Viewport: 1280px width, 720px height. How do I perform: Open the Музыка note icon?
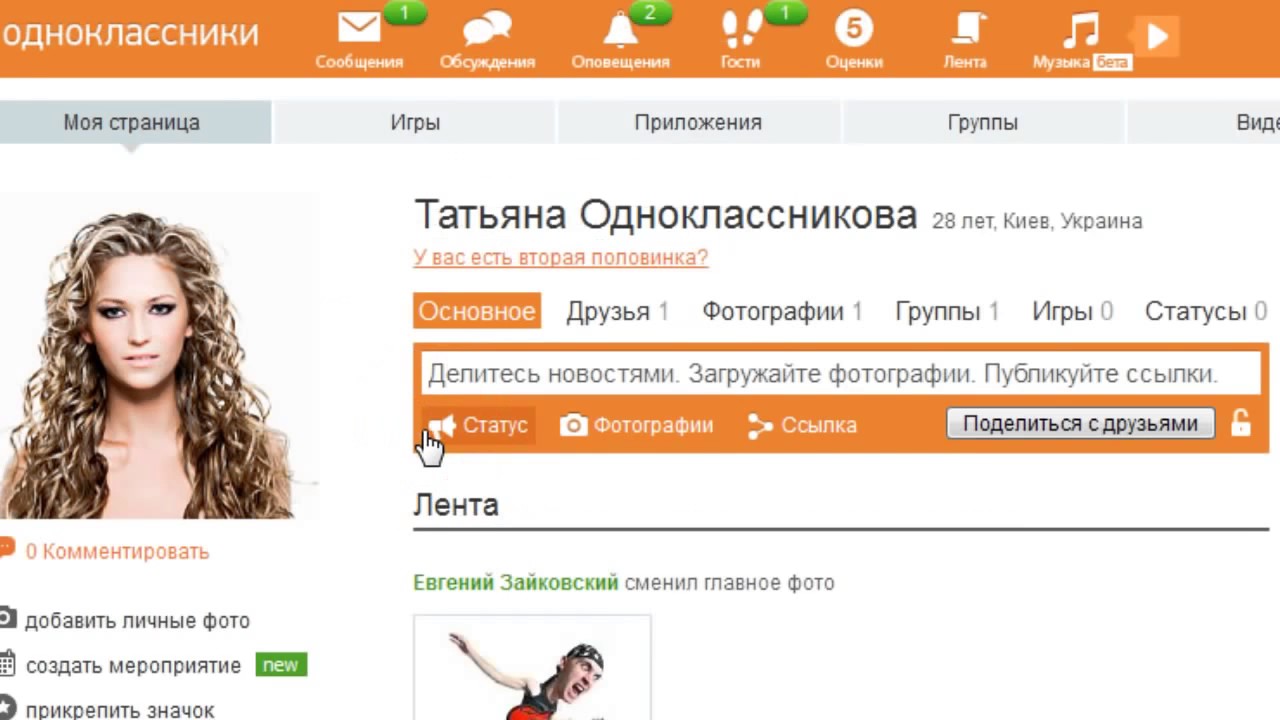click(1080, 29)
